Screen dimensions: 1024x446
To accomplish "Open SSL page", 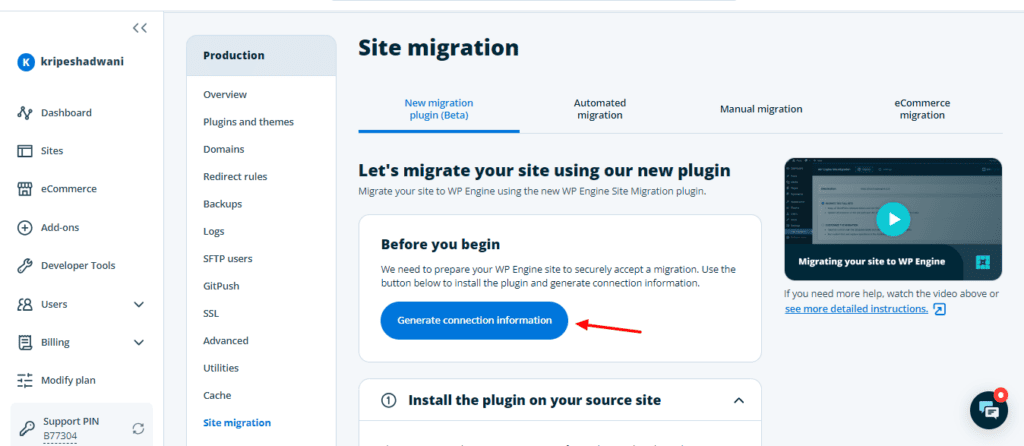I will (211, 313).
